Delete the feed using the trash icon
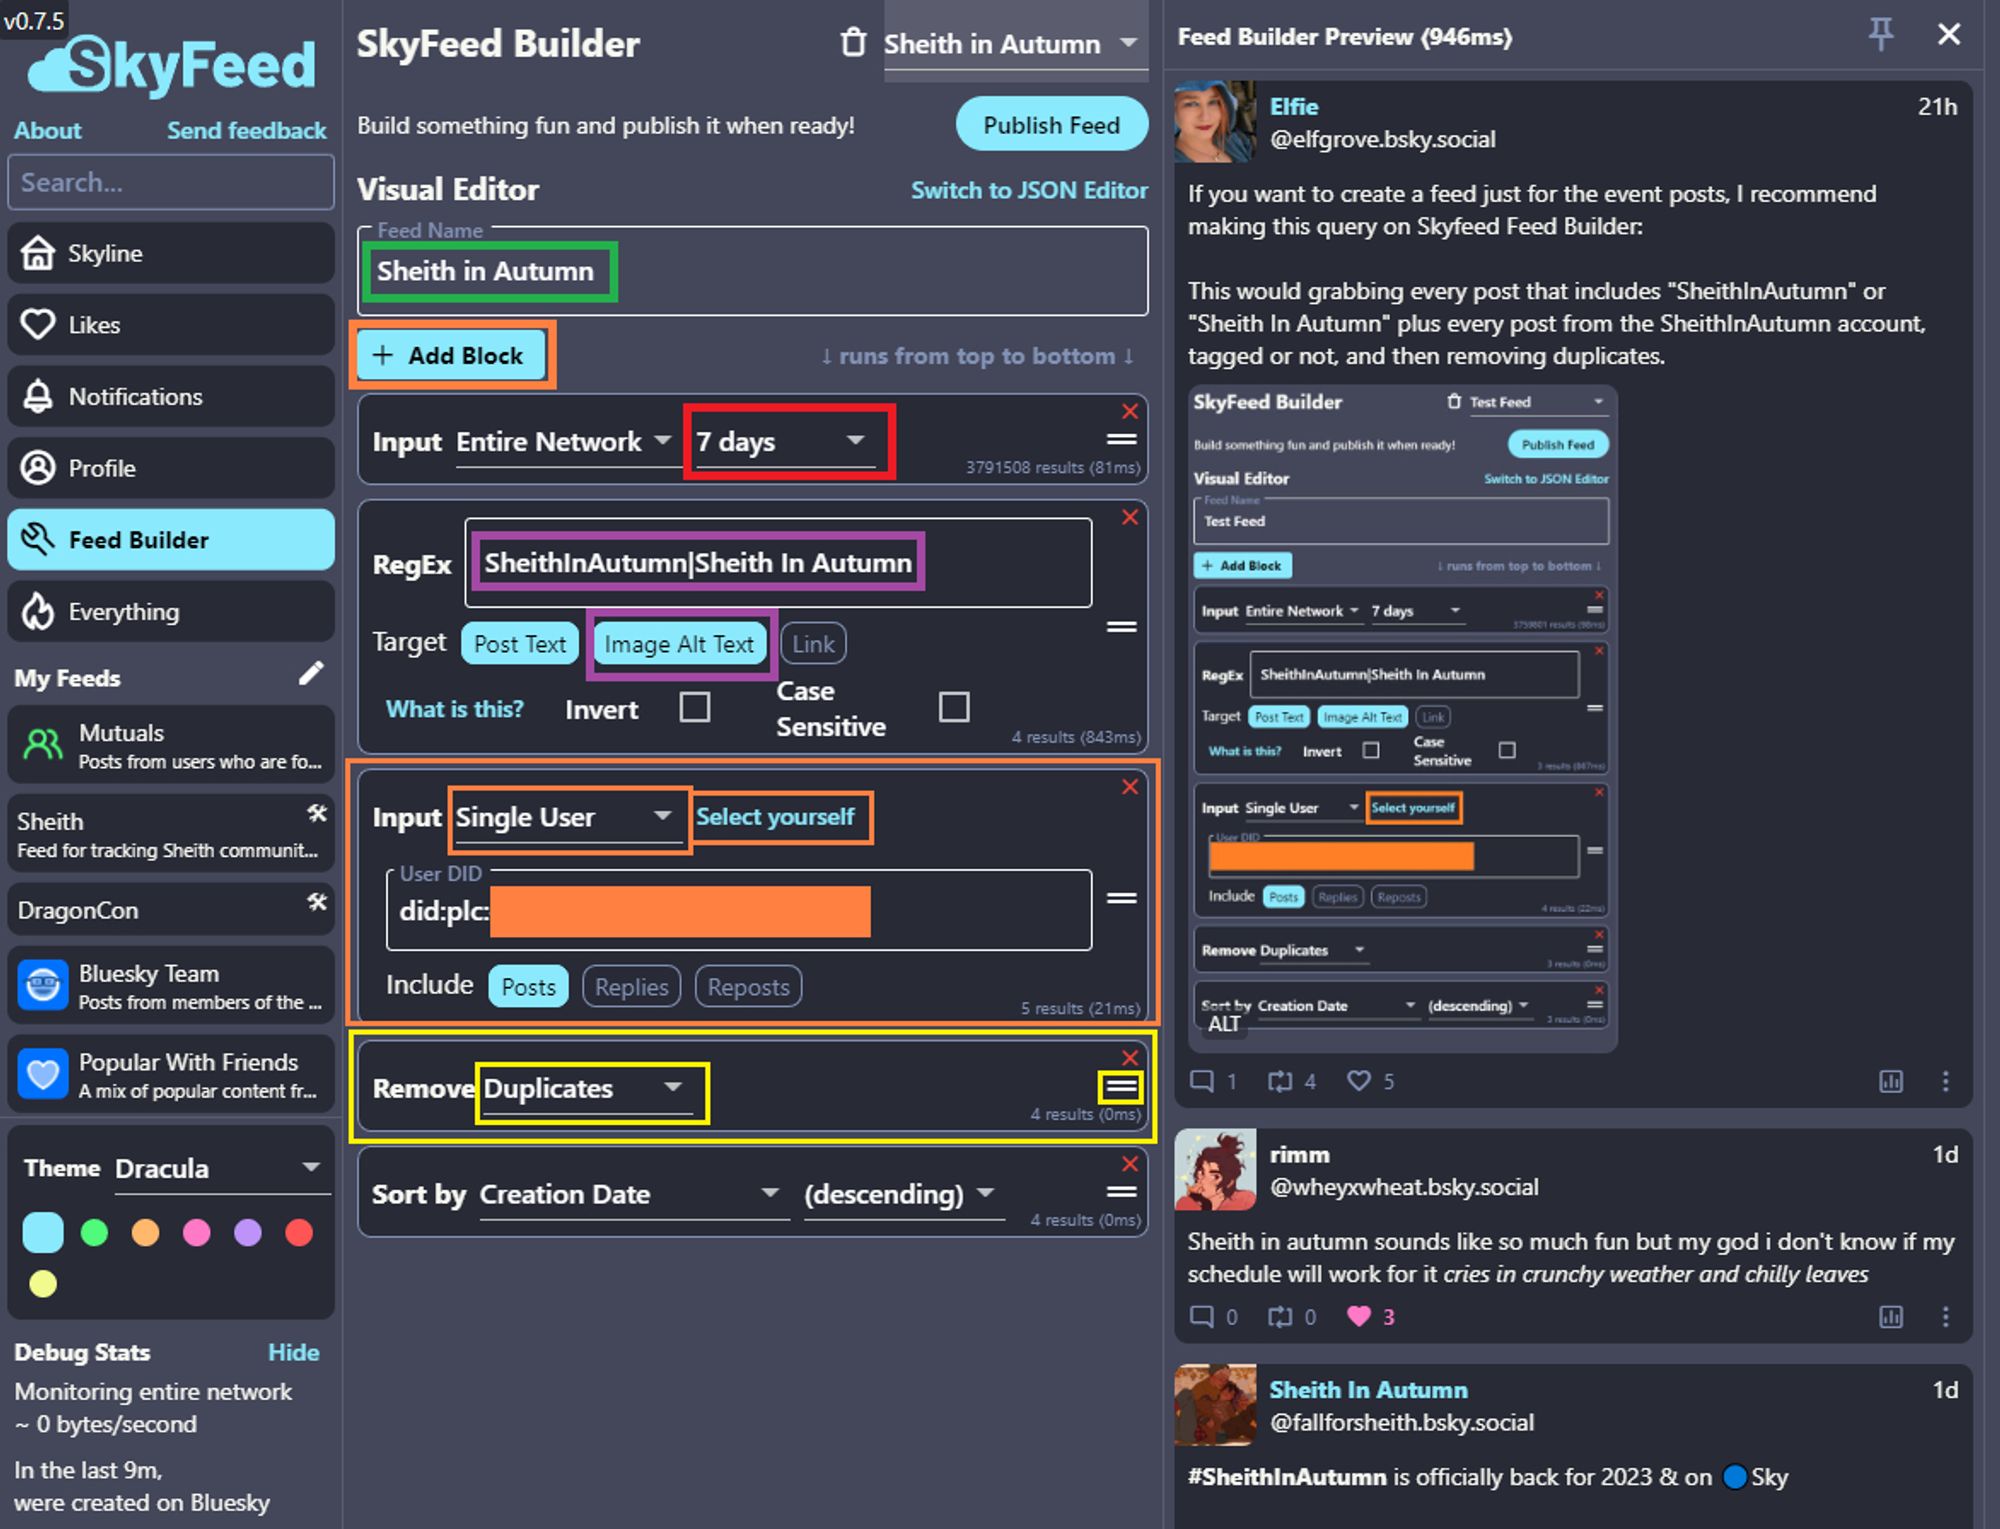Screen dimensions: 2000x1529 coord(852,43)
